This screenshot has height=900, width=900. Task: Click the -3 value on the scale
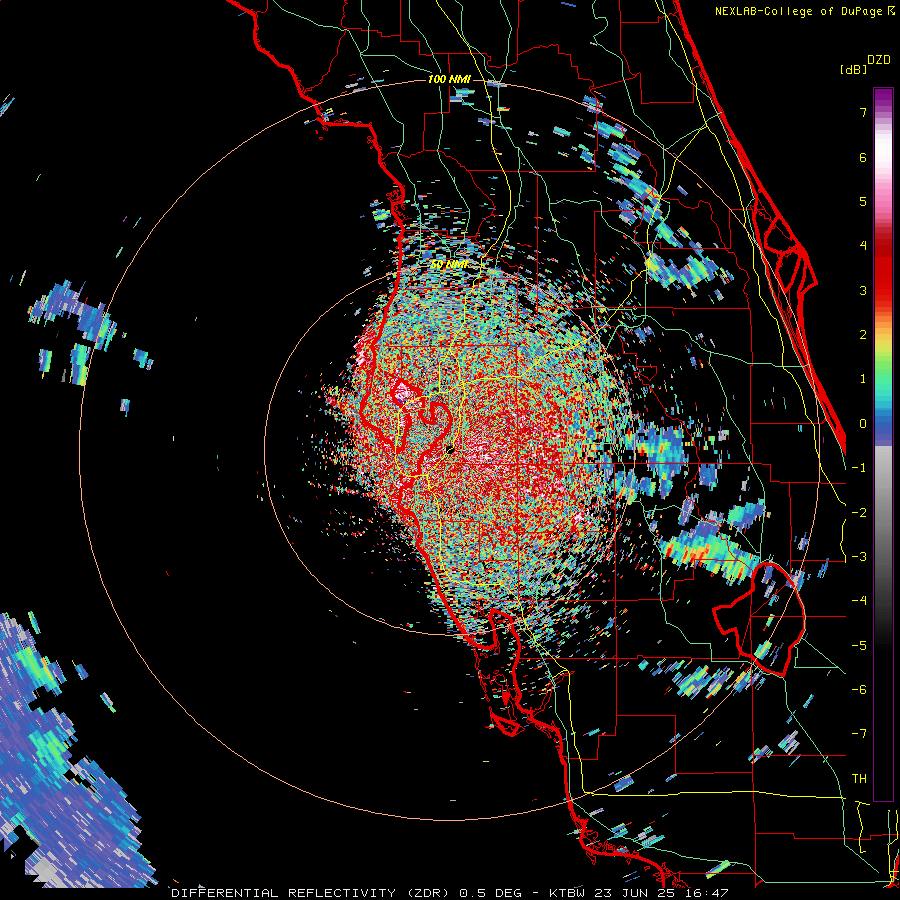859,557
